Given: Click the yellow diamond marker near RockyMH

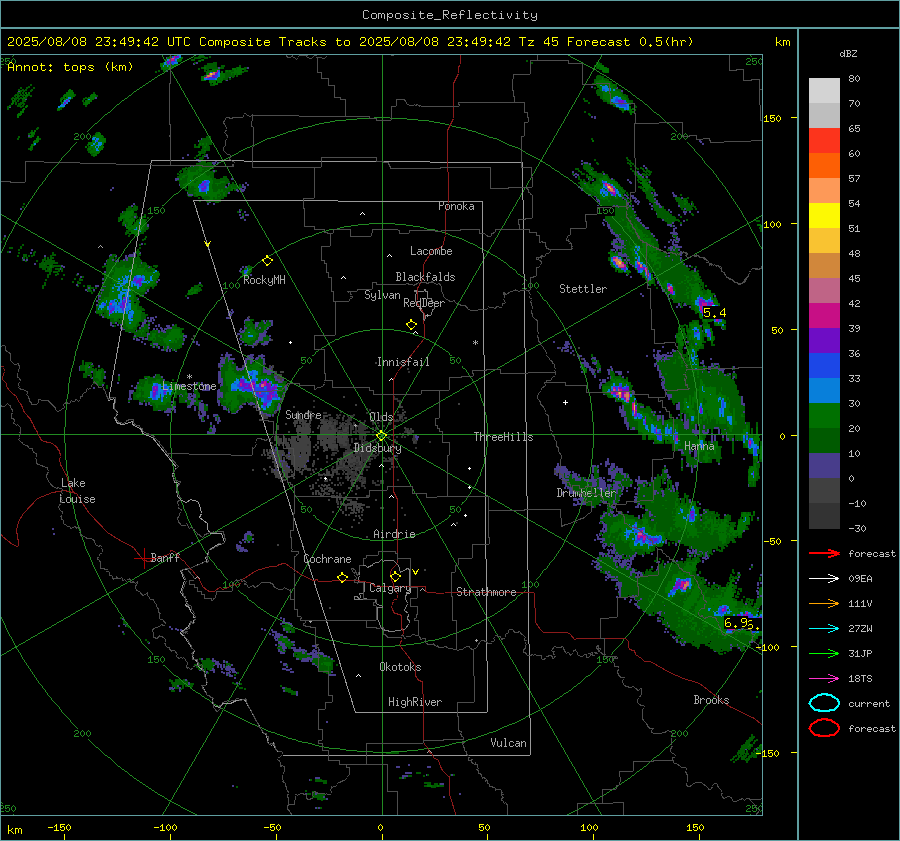Looking at the screenshot, I should tap(267, 261).
